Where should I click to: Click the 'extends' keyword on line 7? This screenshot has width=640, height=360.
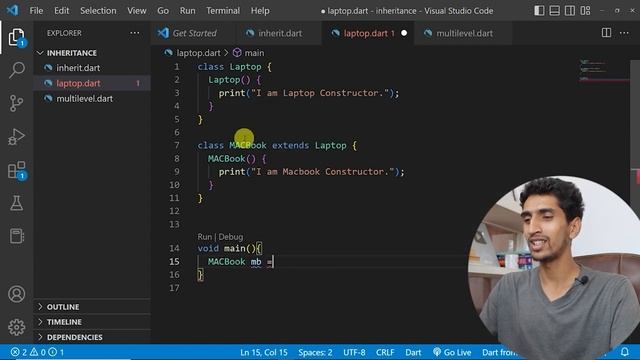[290, 145]
